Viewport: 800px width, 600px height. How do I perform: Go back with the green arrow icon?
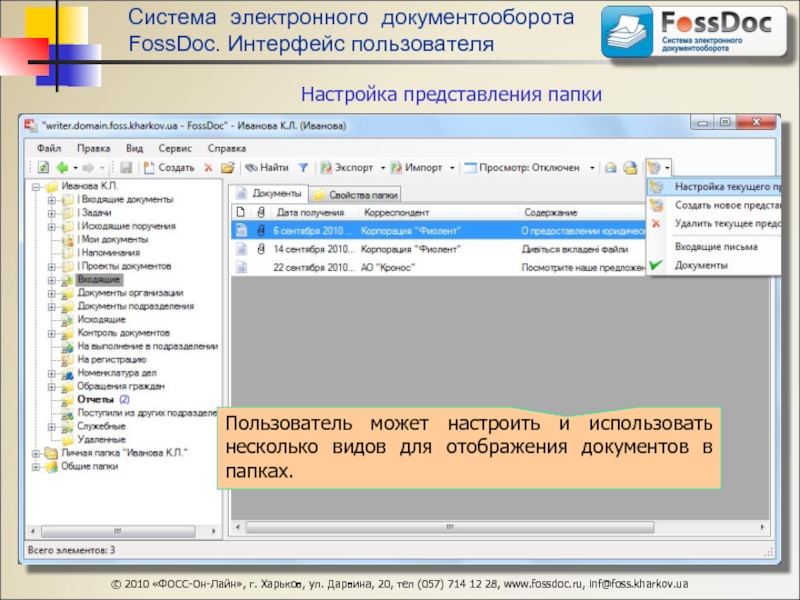62,167
